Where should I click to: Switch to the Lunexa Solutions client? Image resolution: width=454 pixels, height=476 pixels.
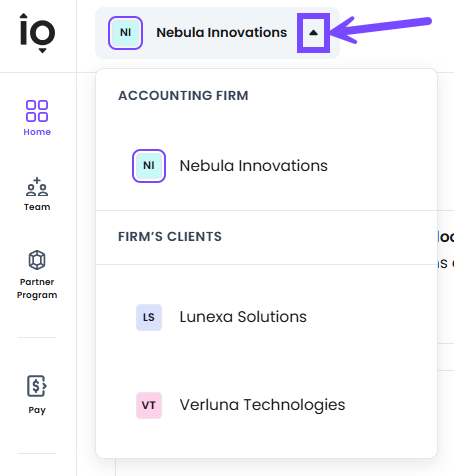click(266, 317)
